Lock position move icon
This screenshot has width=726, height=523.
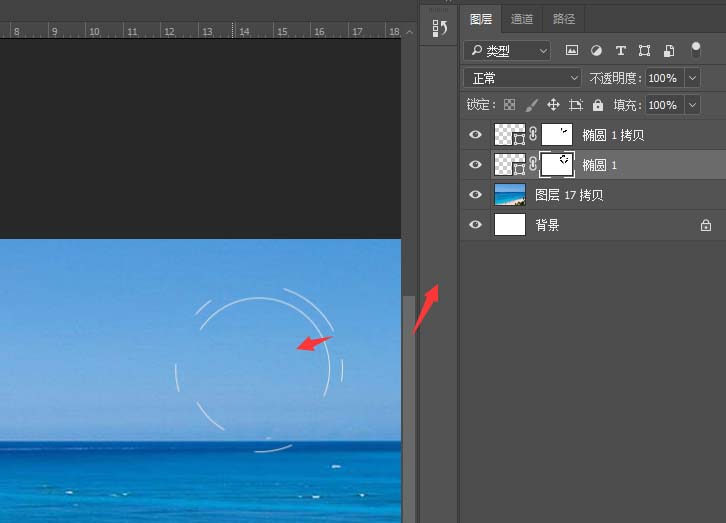pyautogui.click(x=553, y=105)
